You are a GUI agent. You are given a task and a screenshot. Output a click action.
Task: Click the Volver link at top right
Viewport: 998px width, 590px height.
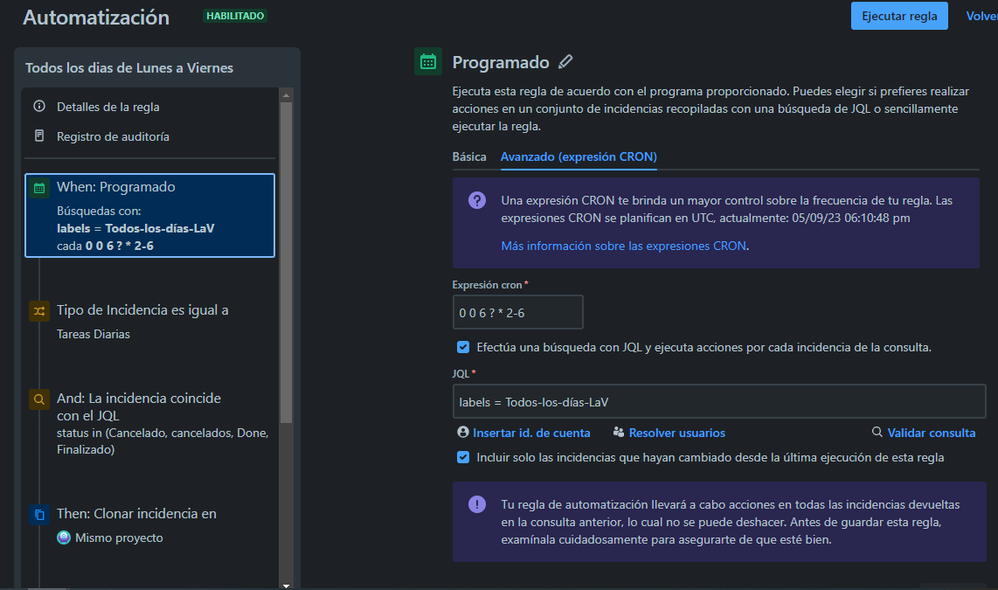point(981,16)
